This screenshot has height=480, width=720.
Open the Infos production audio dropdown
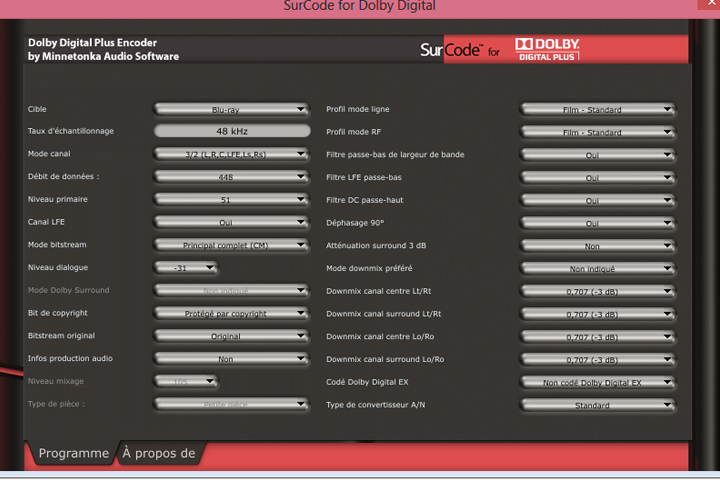pyautogui.click(x=232, y=359)
